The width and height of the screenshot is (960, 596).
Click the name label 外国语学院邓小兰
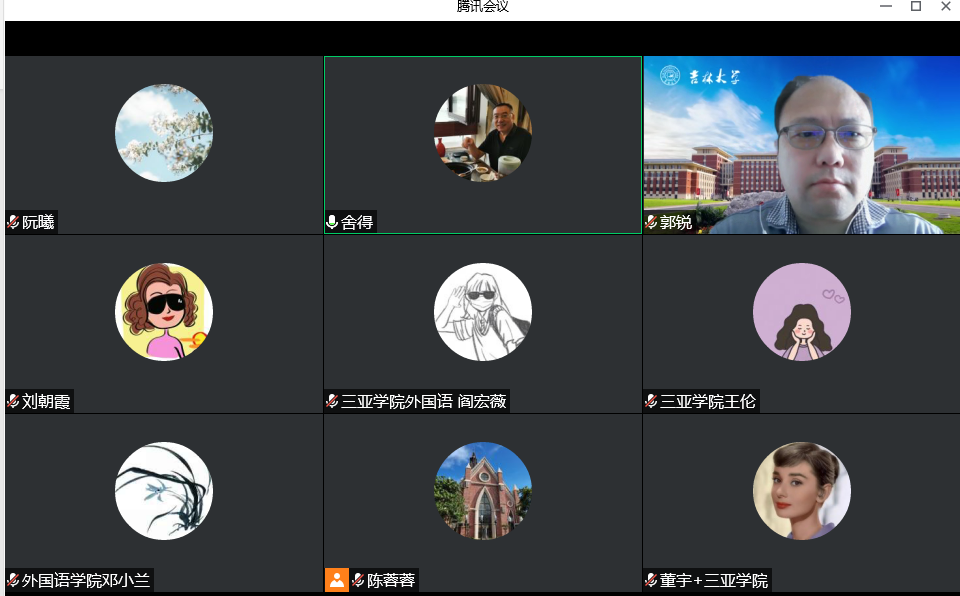pos(86,580)
